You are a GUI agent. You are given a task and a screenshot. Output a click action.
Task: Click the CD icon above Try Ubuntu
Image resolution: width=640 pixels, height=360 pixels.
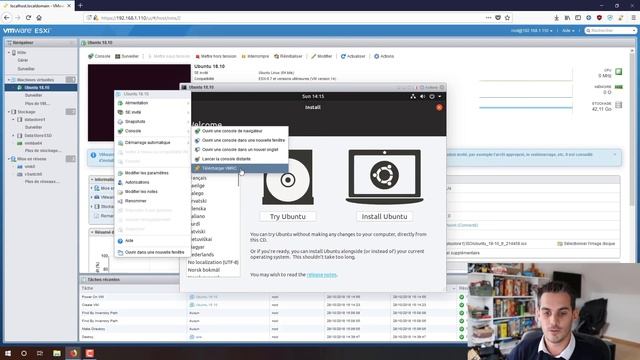pyautogui.click(x=288, y=177)
